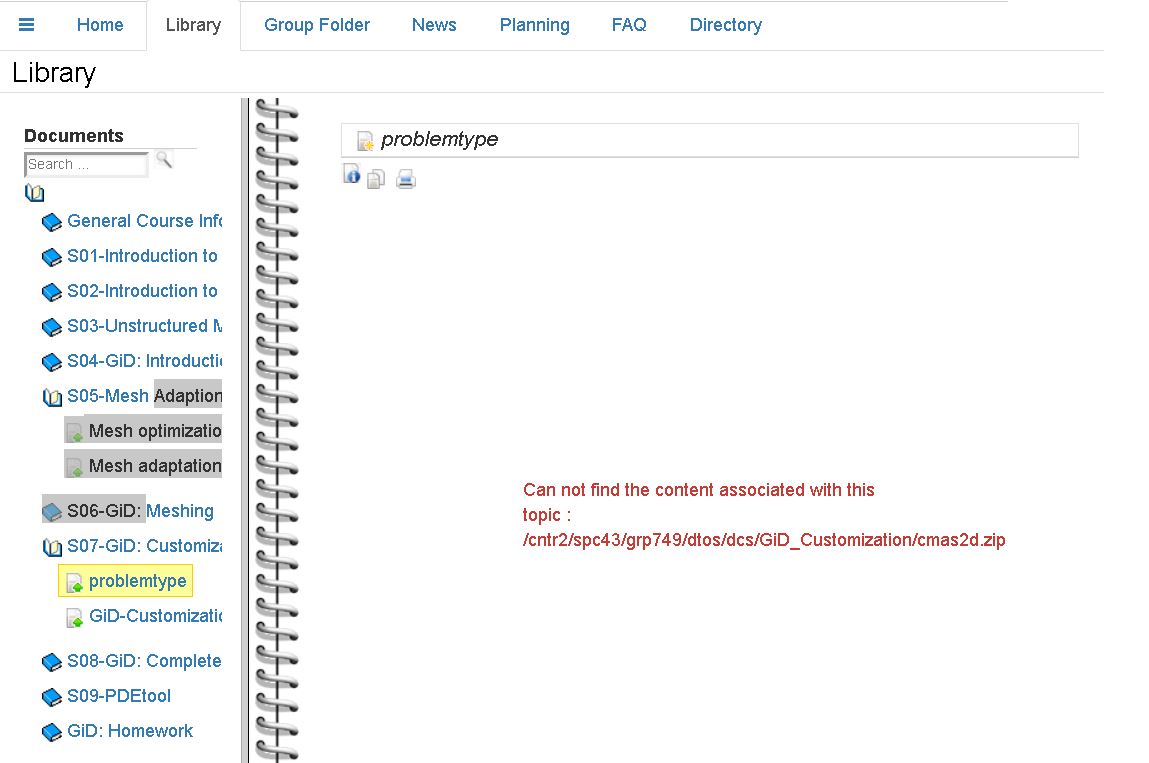Open the GiD-Customization document link

(x=154, y=616)
